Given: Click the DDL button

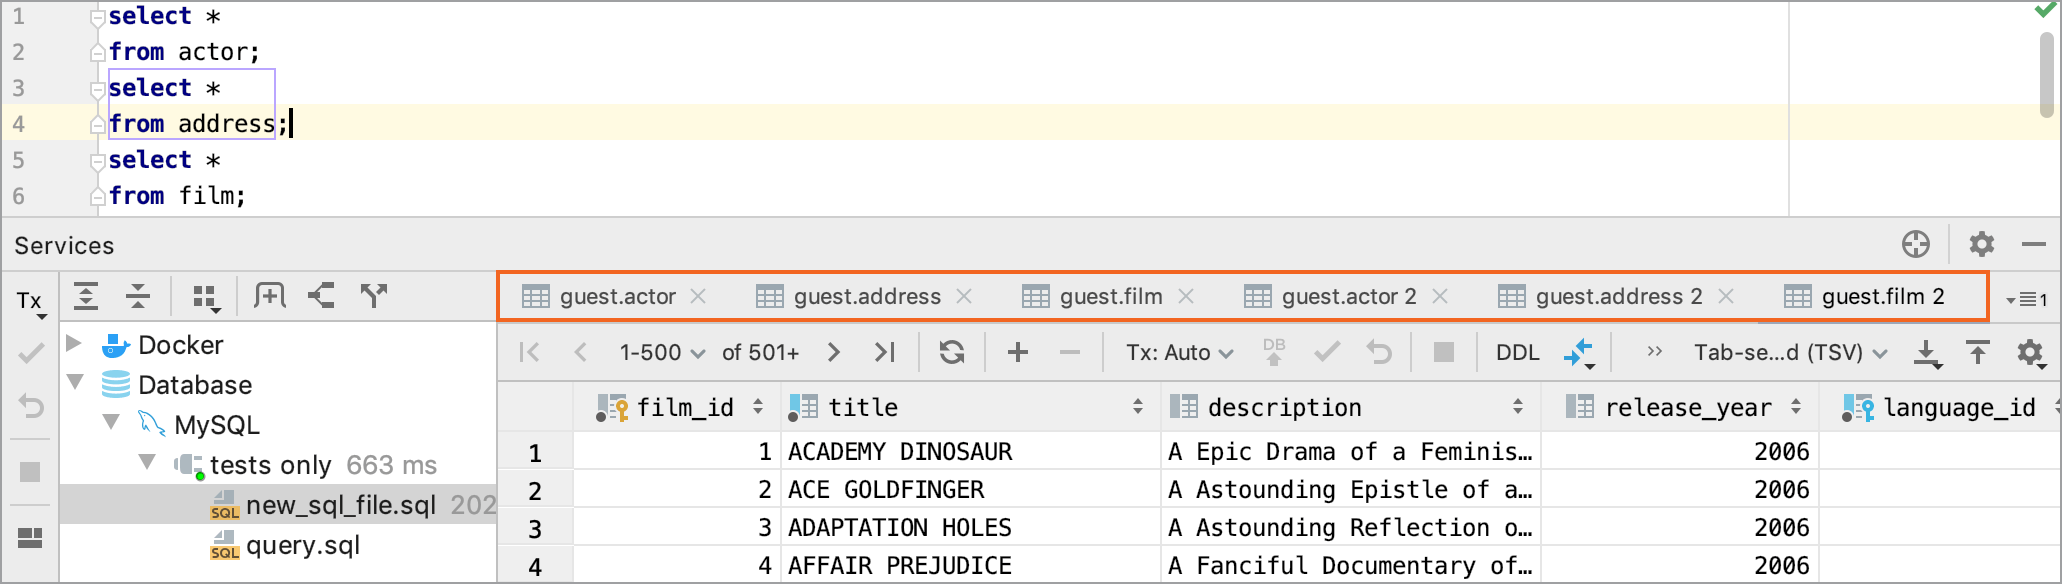Looking at the screenshot, I should pyautogui.click(x=1517, y=352).
